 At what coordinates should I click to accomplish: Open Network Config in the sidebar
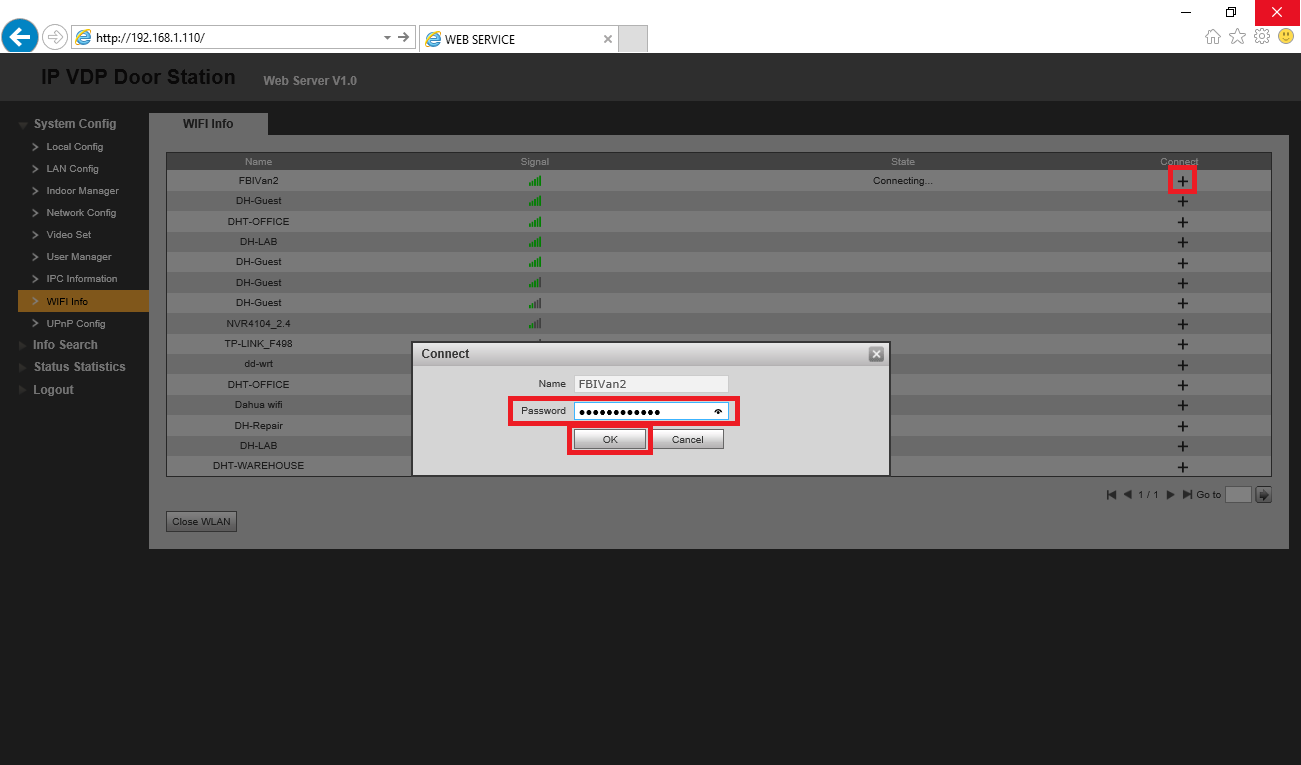coord(81,213)
